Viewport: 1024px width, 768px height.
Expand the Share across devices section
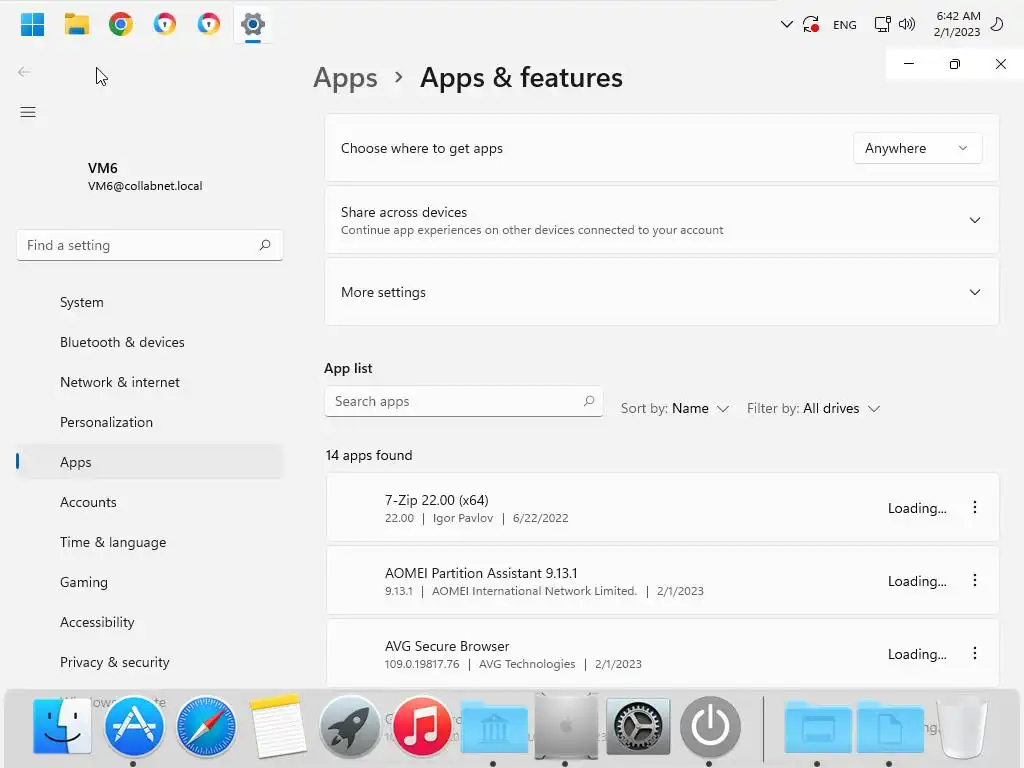coord(662,220)
